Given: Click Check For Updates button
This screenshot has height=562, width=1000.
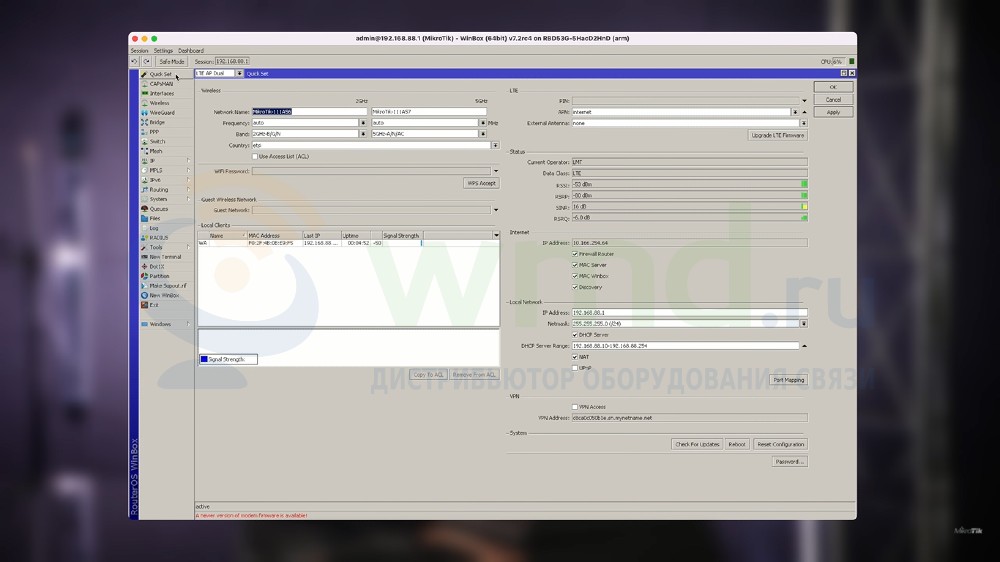Looking at the screenshot, I should (x=696, y=444).
